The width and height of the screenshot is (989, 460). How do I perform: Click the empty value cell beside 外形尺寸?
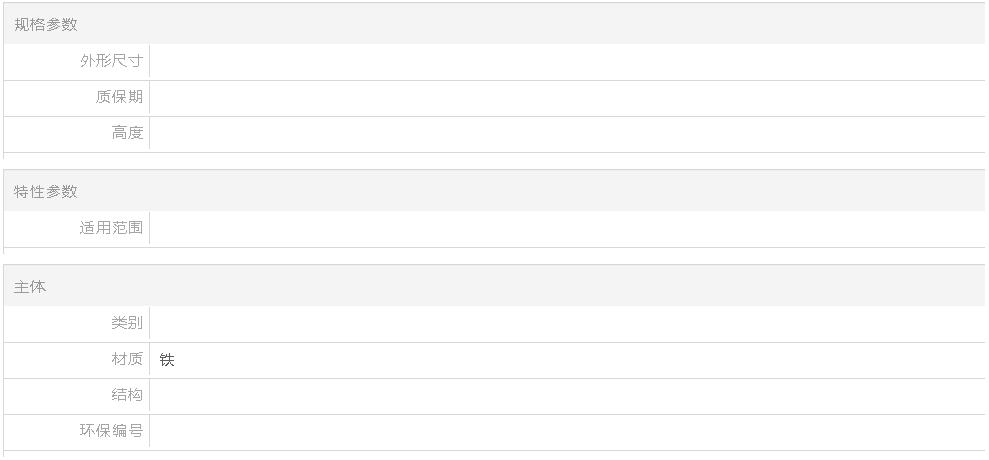pyautogui.click(x=567, y=61)
